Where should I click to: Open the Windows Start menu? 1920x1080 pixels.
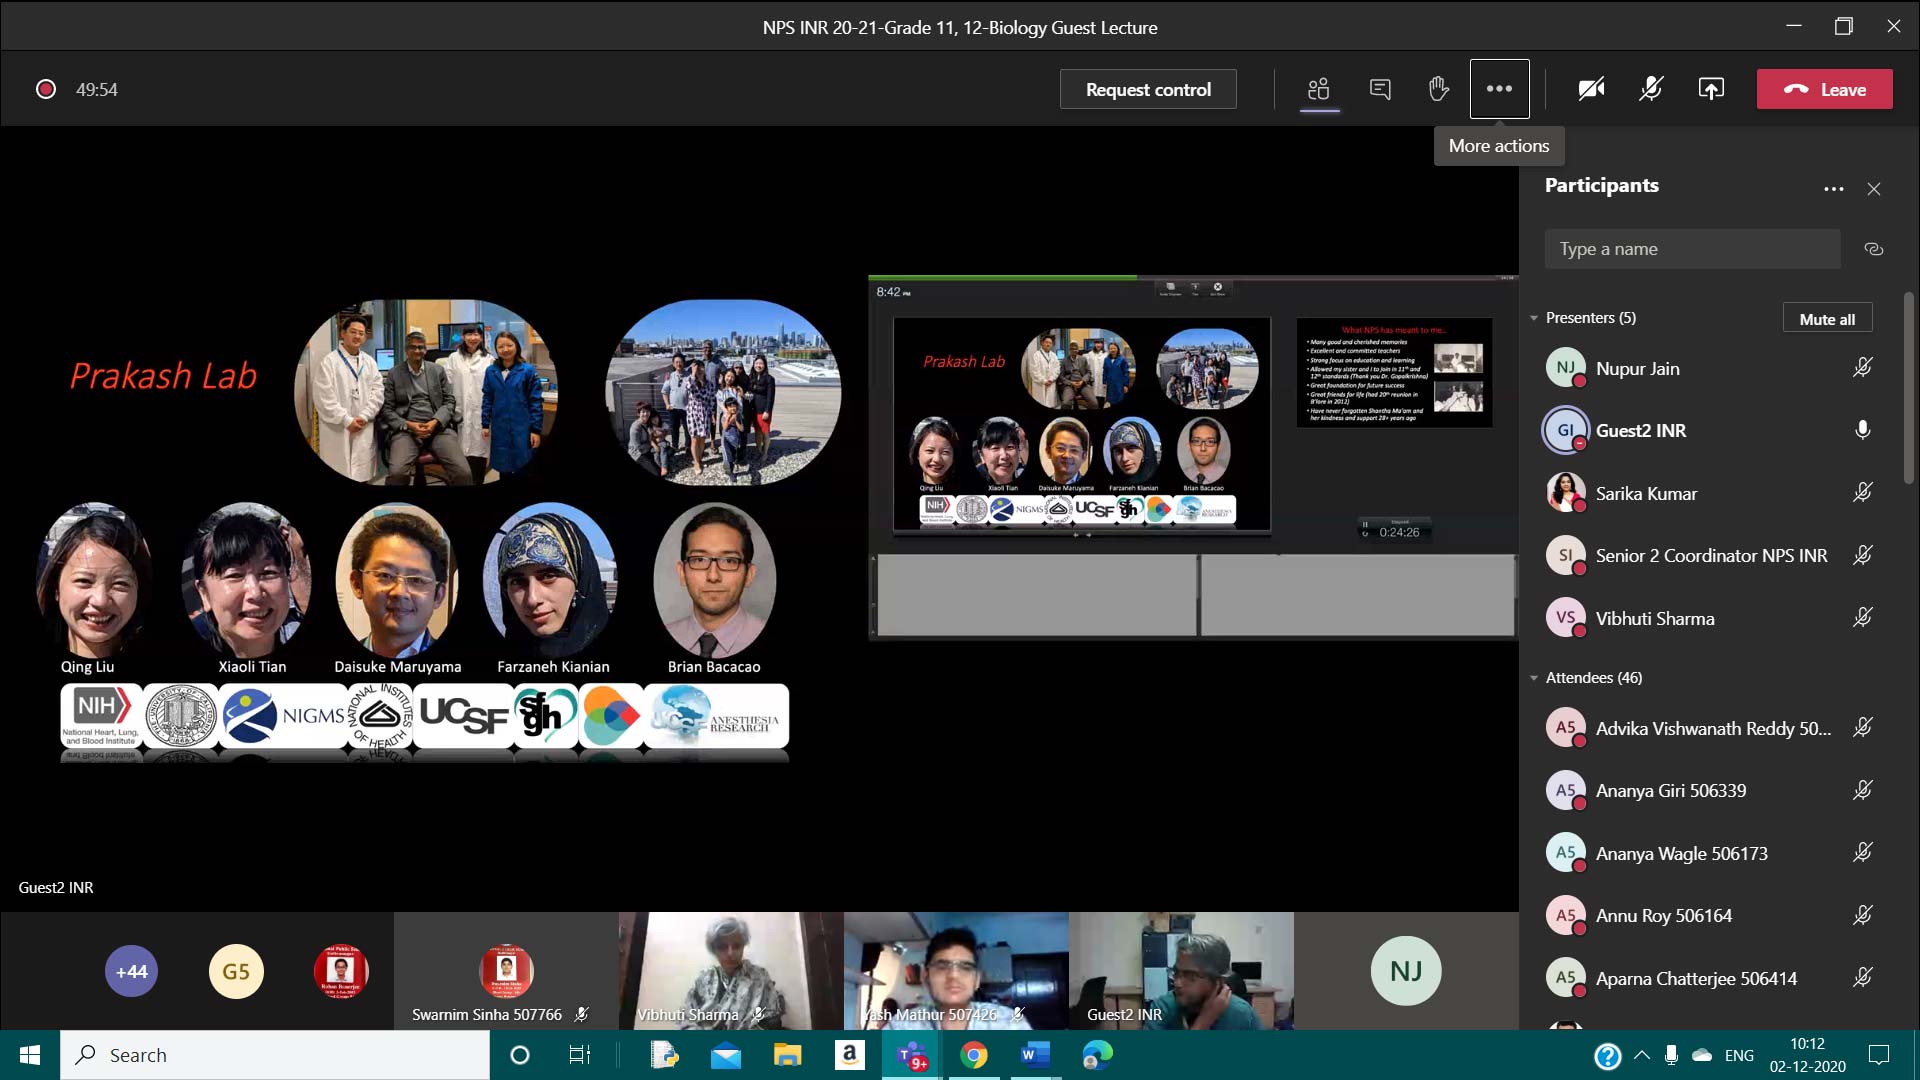click(x=30, y=1055)
